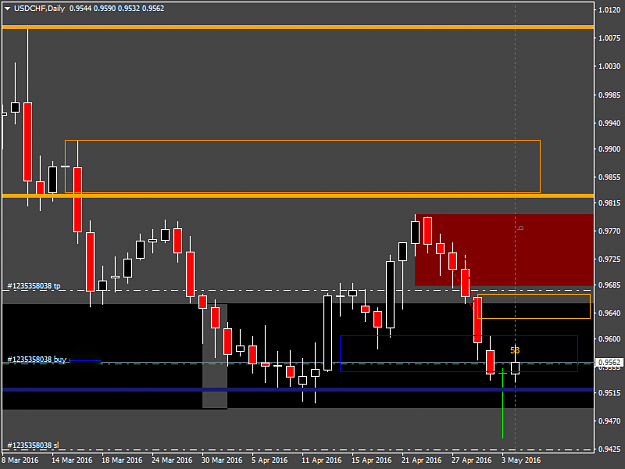Click the 3 May 2016 date label
625x469 pixels.
coord(521,460)
